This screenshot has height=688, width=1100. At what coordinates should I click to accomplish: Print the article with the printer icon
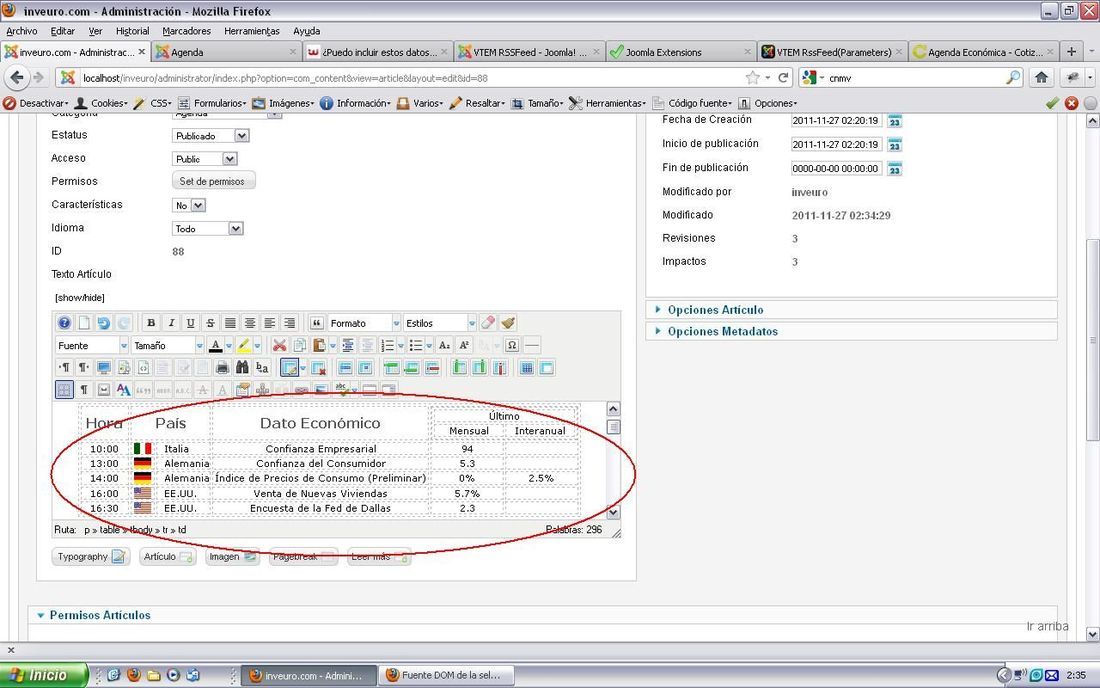[x=222, y=367]
